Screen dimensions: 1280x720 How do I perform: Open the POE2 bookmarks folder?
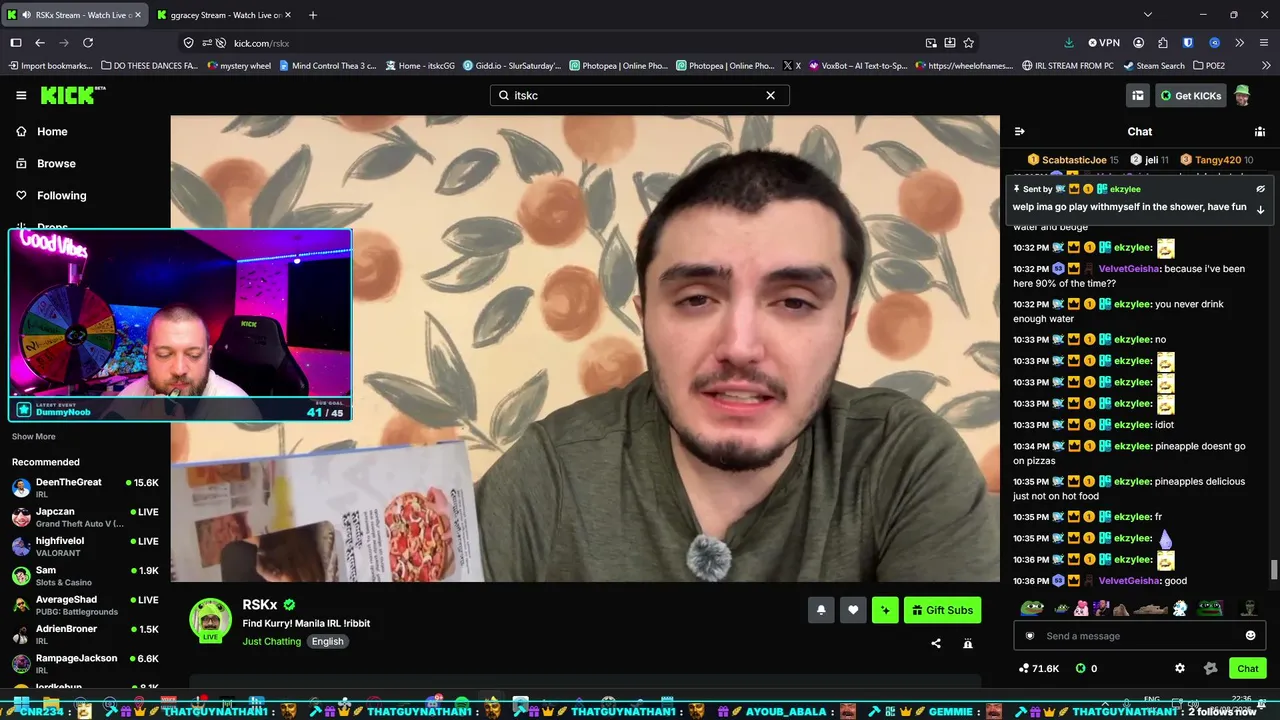[1208, 66]
